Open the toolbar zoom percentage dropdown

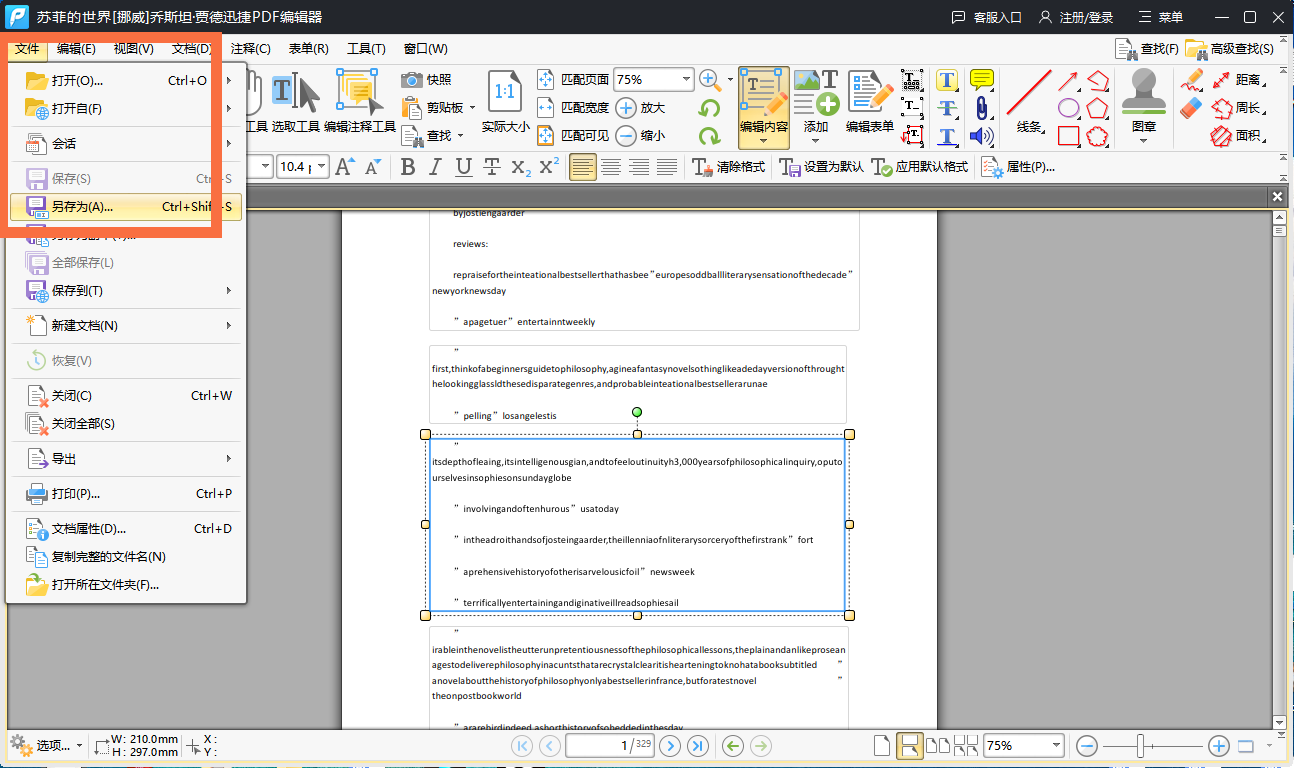click(x=686, y=80)
